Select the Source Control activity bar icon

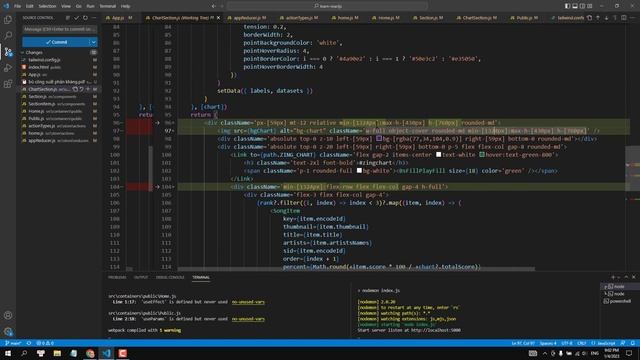(x=8, y=52)
